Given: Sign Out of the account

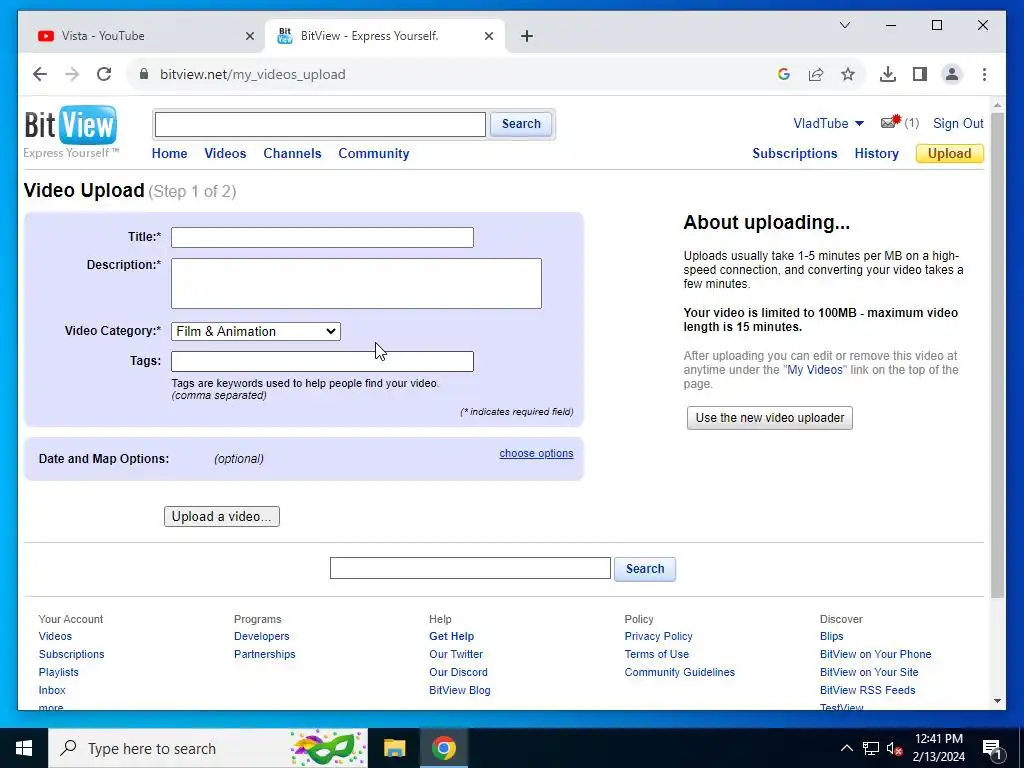Looking at the screenshot, I should click(x=957, y=123).
